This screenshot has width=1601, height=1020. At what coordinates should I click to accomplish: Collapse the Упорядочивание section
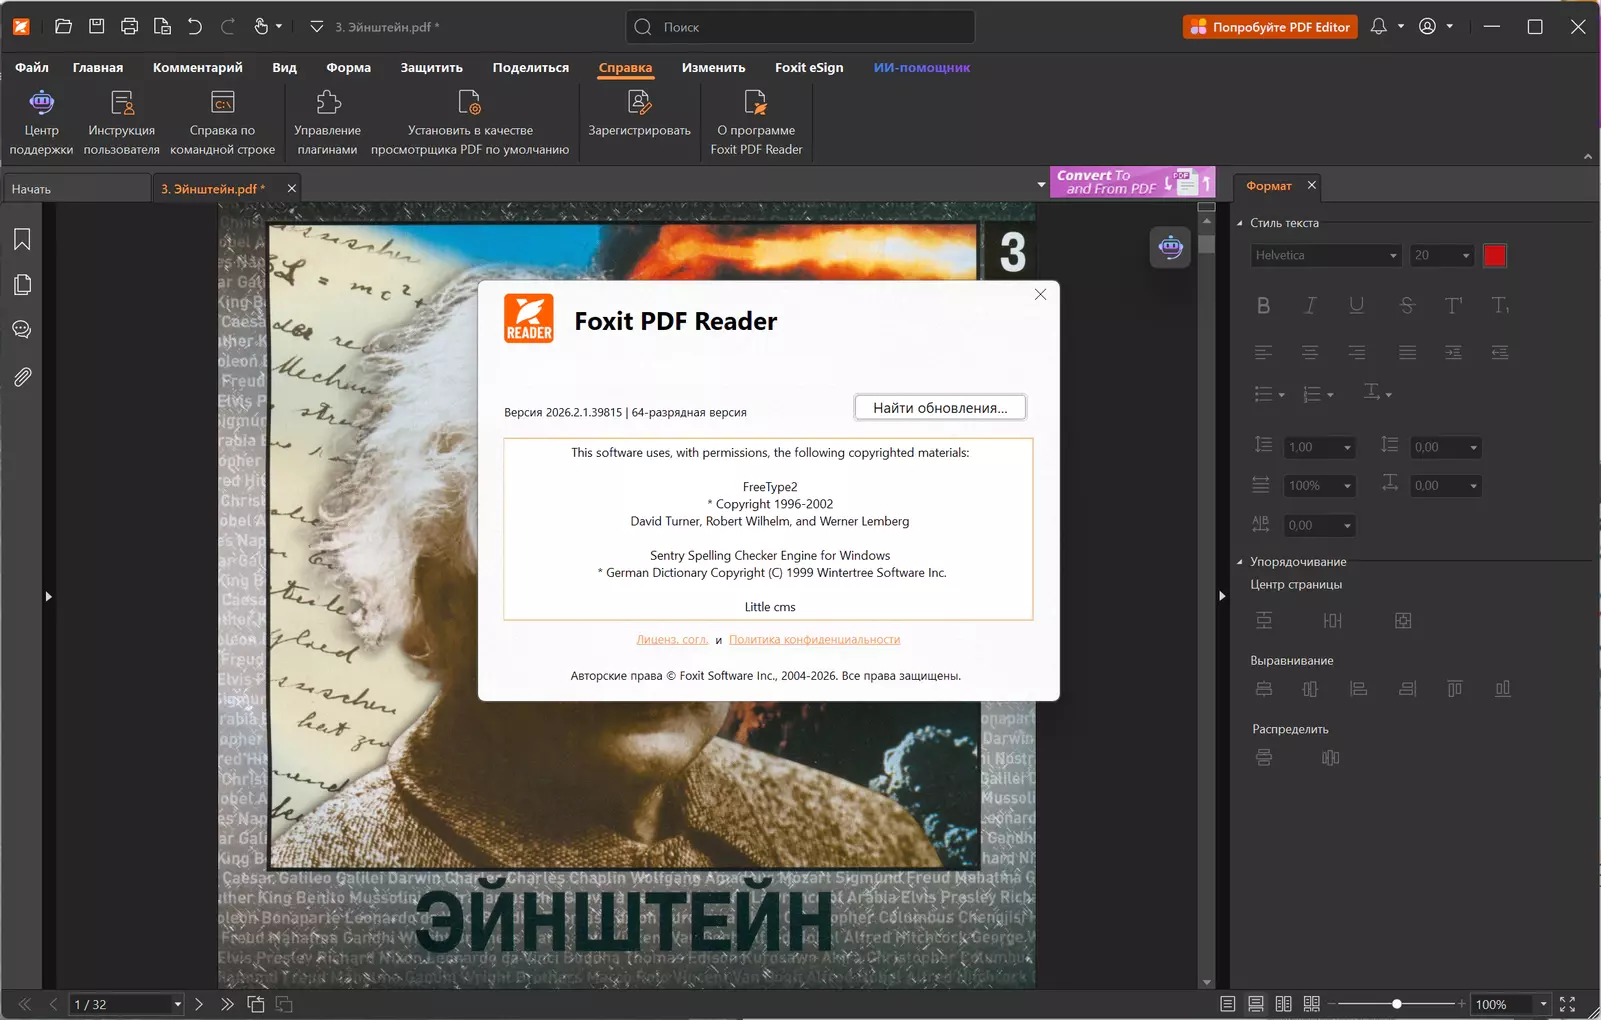1240,562
